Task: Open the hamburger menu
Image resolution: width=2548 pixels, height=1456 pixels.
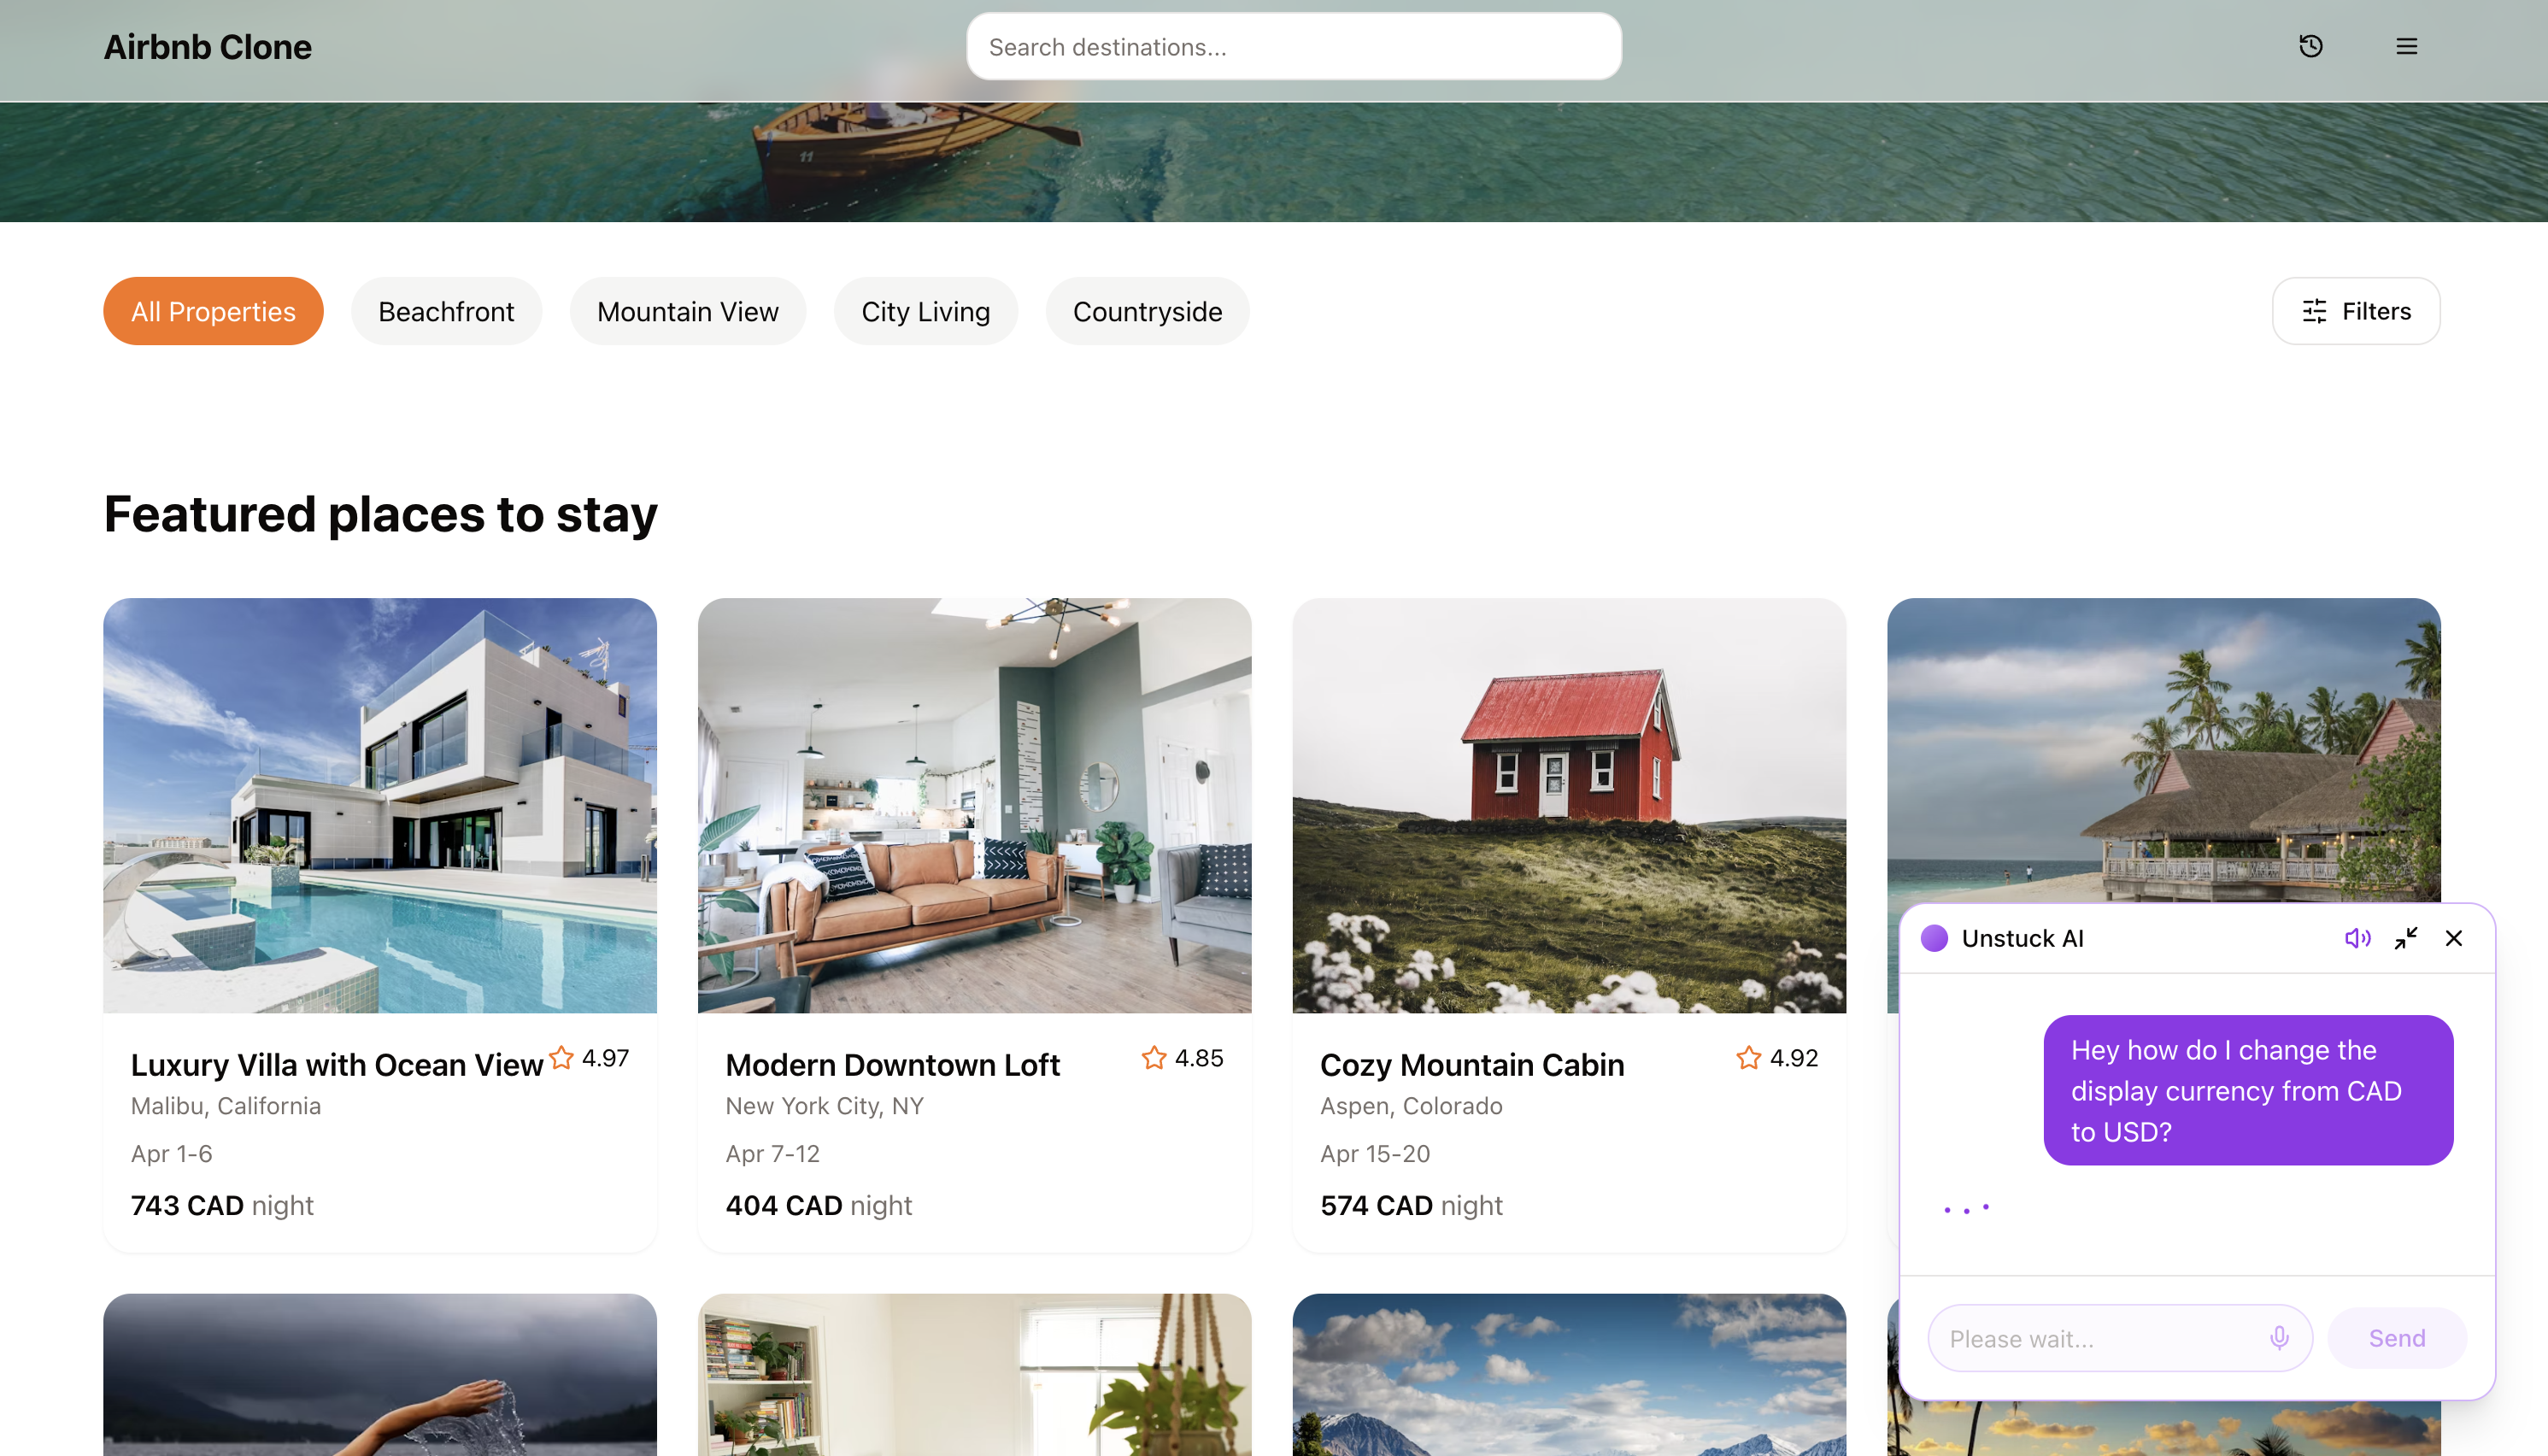Action: (2406, 46)
